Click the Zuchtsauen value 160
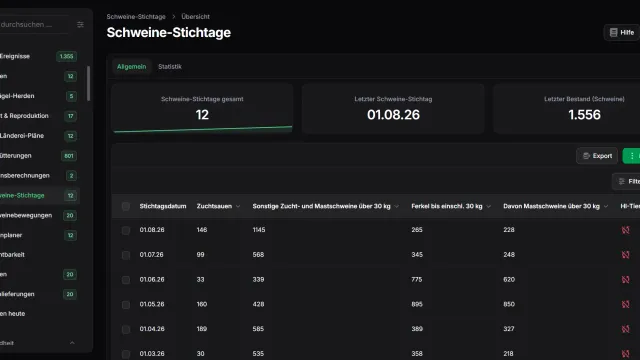The width and height of the screenshot is (640, 360). point(202,304)
